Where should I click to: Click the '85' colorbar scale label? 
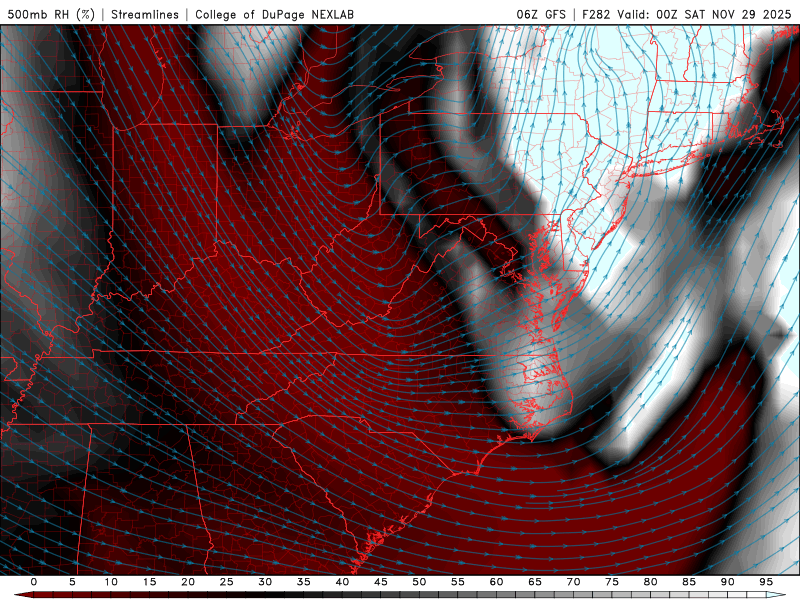coord(689,582)
